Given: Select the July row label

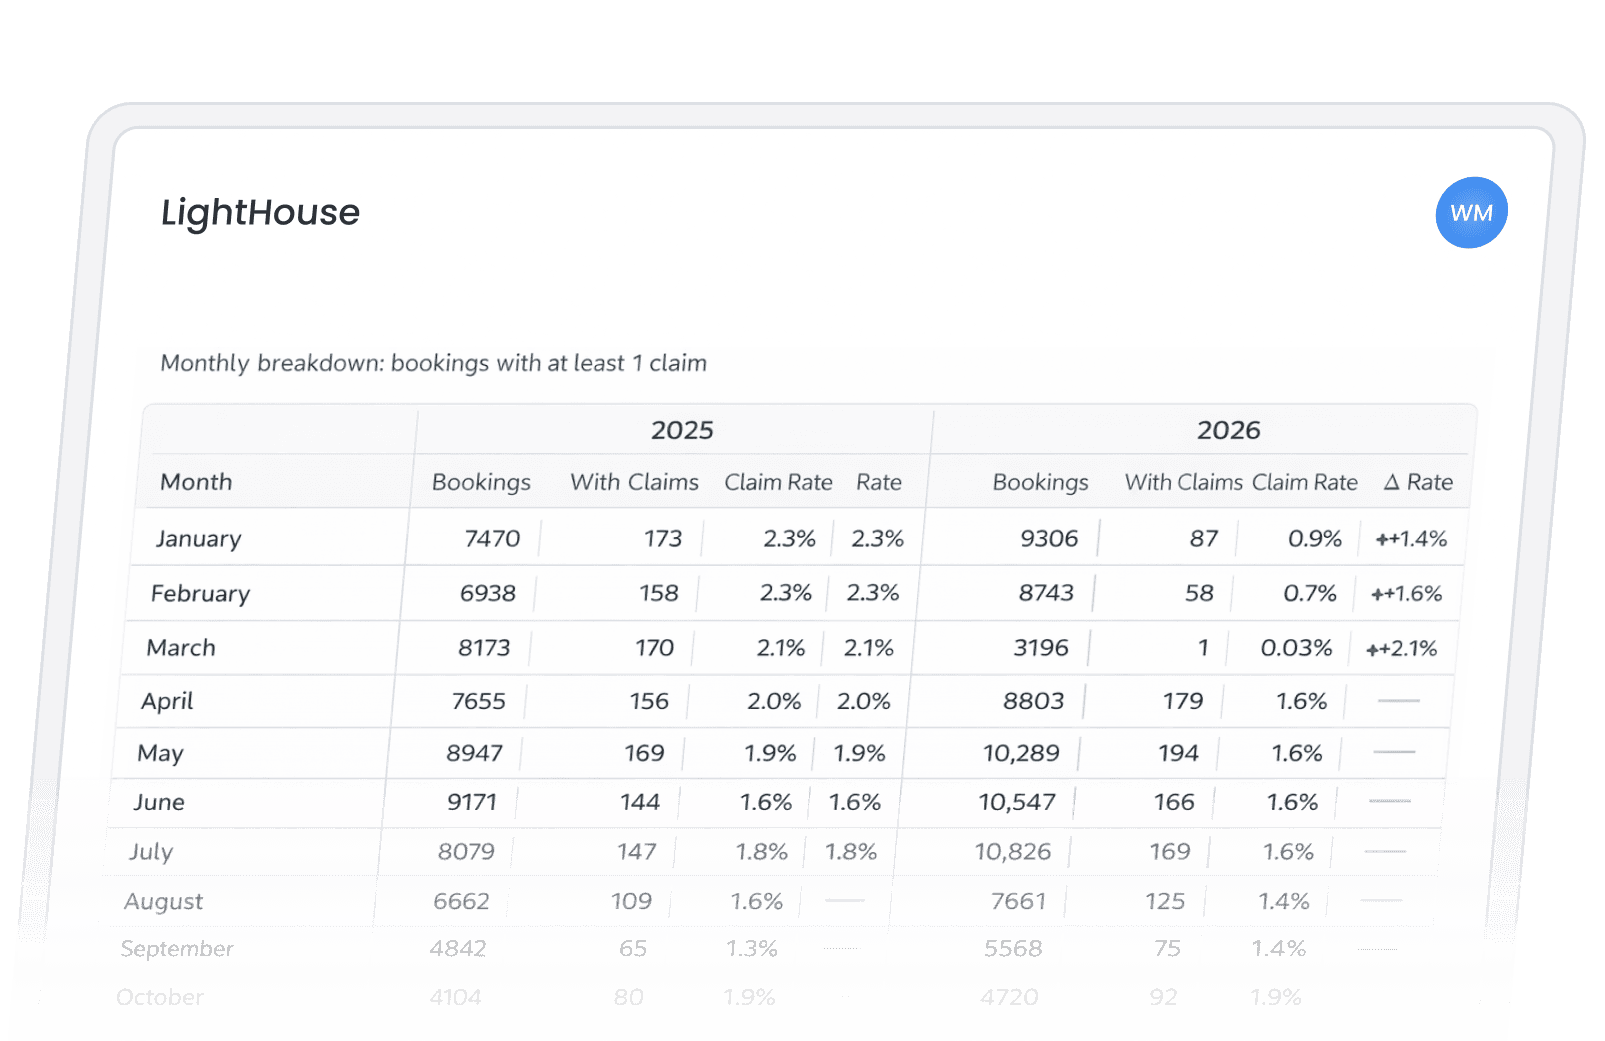Looking at the screenshot, I should point(151,852).
